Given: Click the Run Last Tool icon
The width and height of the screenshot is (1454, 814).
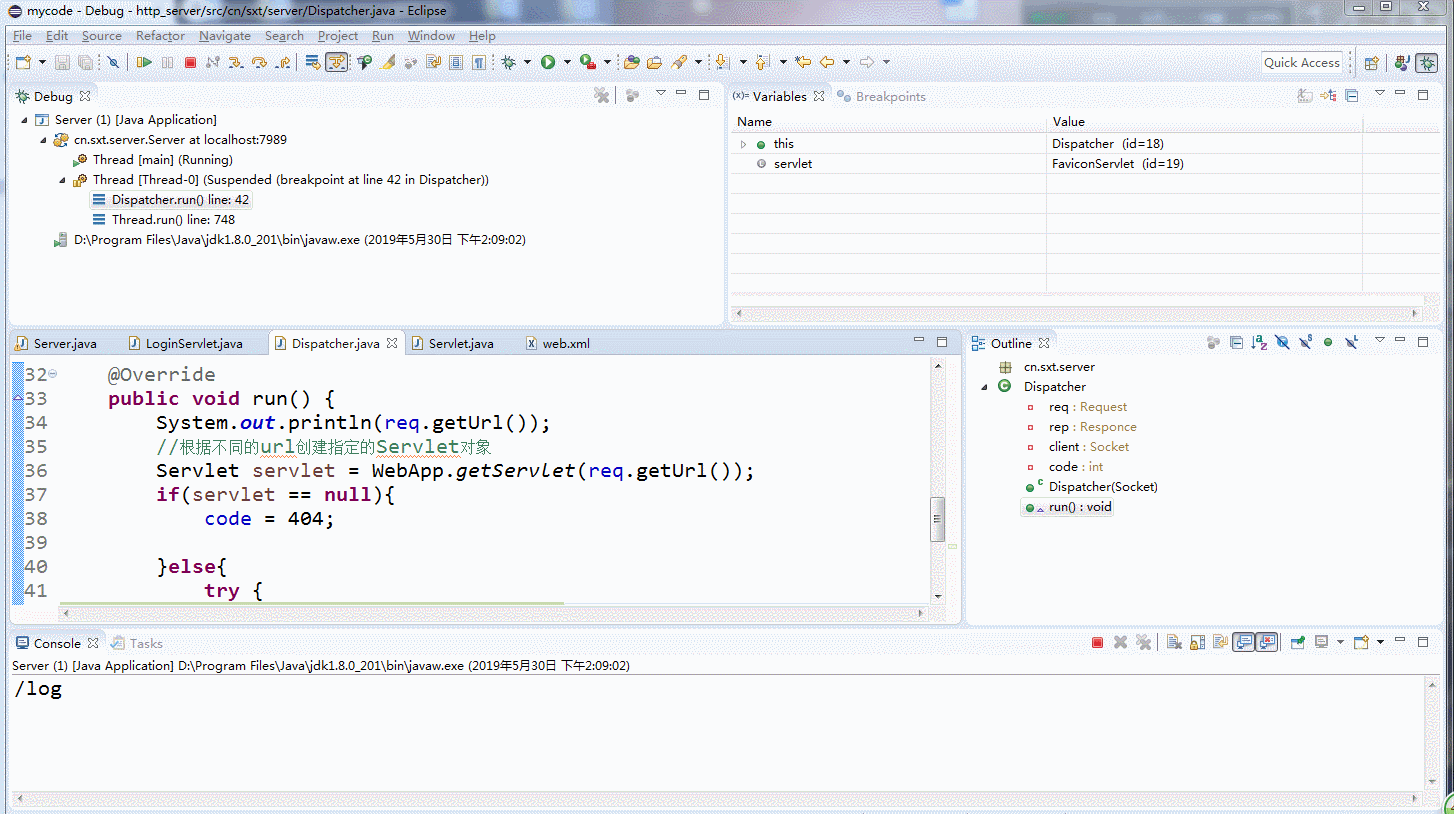Looking at the screenshot, I should (588, 62).
